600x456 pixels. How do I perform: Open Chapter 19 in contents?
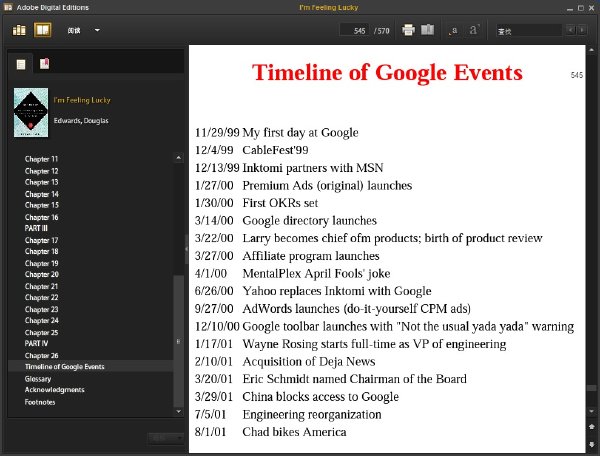tap(41, 263)
